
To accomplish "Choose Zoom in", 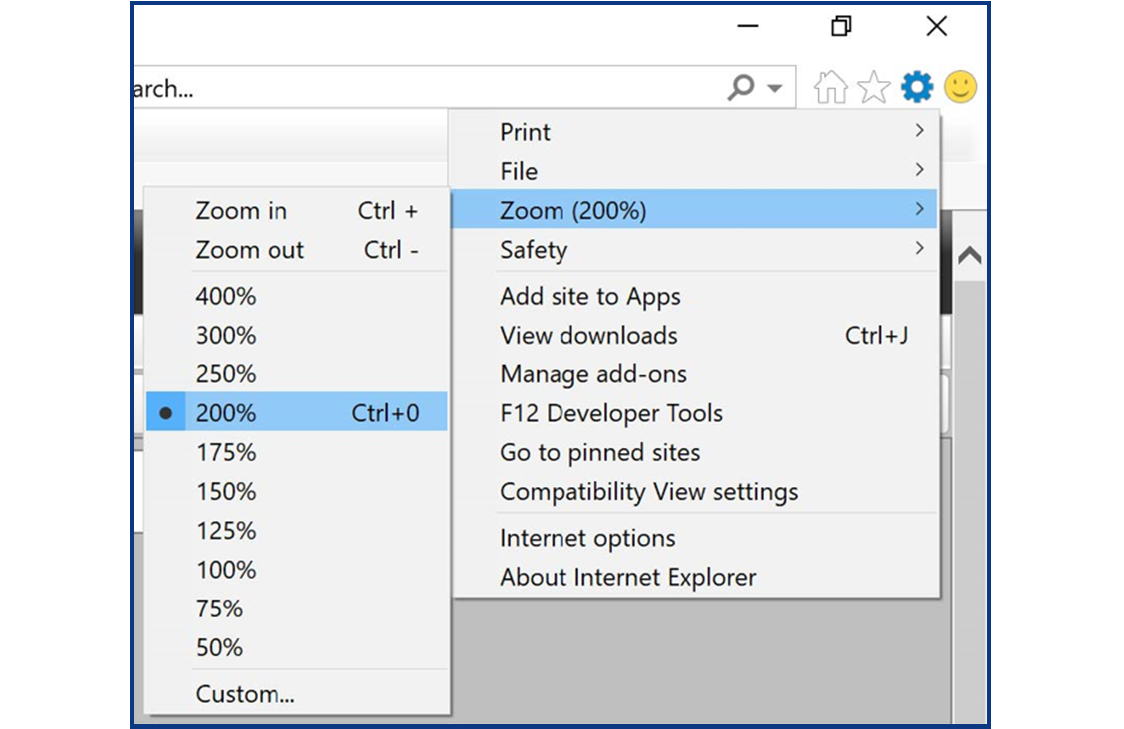I will pyautogui.click(x=297, y=210).
